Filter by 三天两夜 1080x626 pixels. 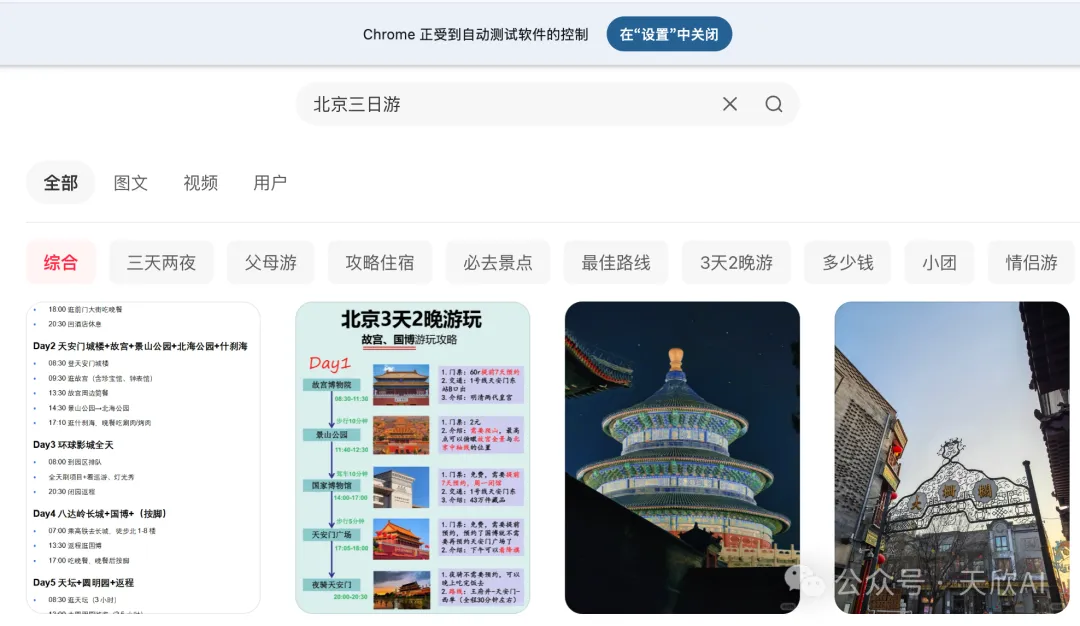[161, 262]
